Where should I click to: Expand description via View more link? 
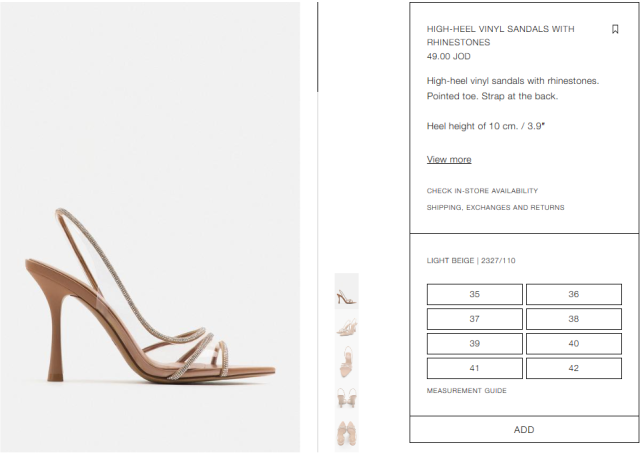[449, 159]
